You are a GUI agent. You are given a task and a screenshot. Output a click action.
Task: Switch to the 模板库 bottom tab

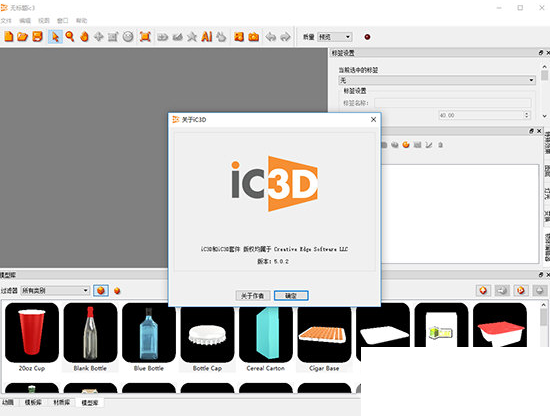pyautogui.click(x=33, y=402)
